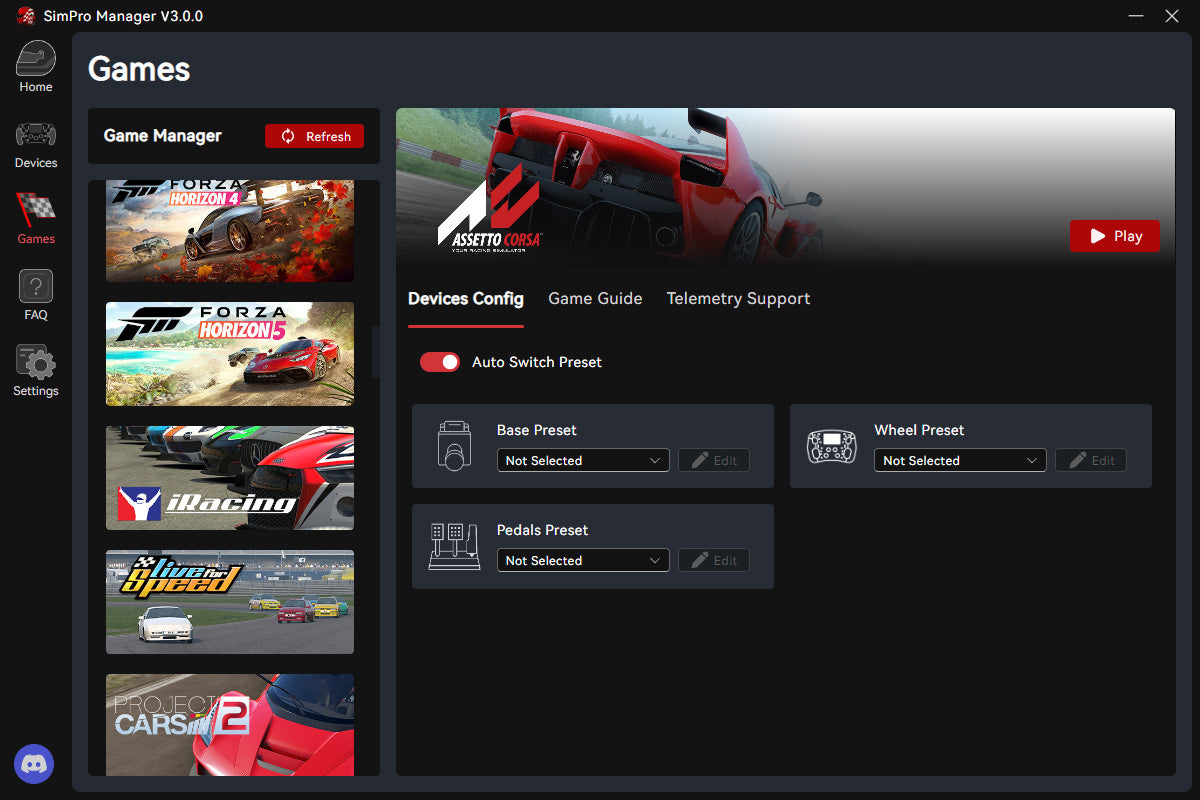The width and height of the screenshot is (1200, 800).
Task: Click the wheel base icon beside Base Preset
Action: pyautogui.click(x=454, y=446)
